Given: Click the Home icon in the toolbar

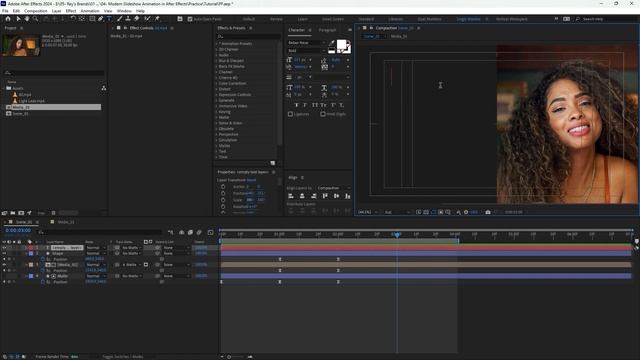Looking at the screenshot, I should point(8,19).
